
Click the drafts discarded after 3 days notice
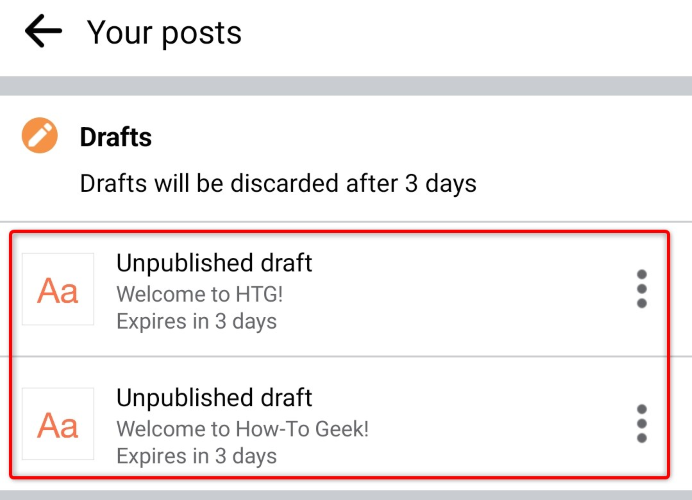pyautogui.click(x=278, y=184)
